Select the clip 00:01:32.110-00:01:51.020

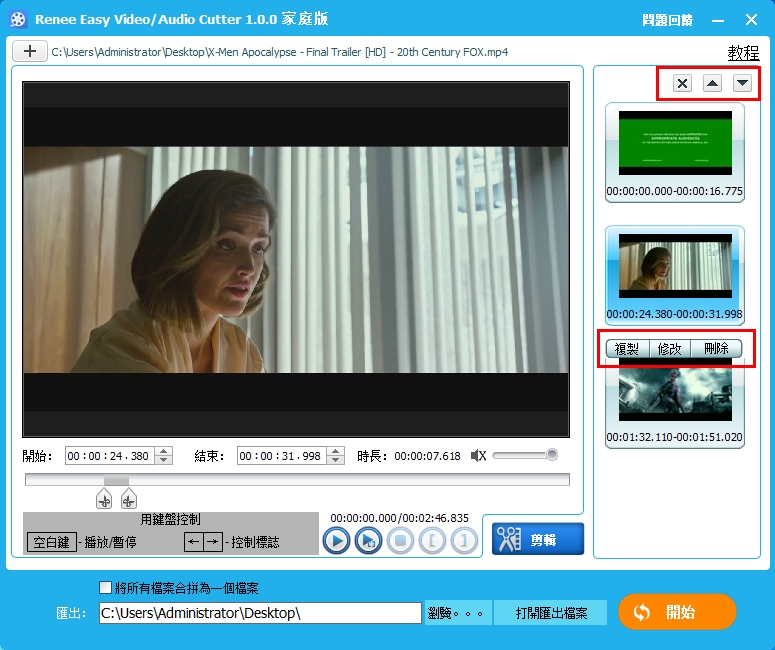[x=675, y=403]
